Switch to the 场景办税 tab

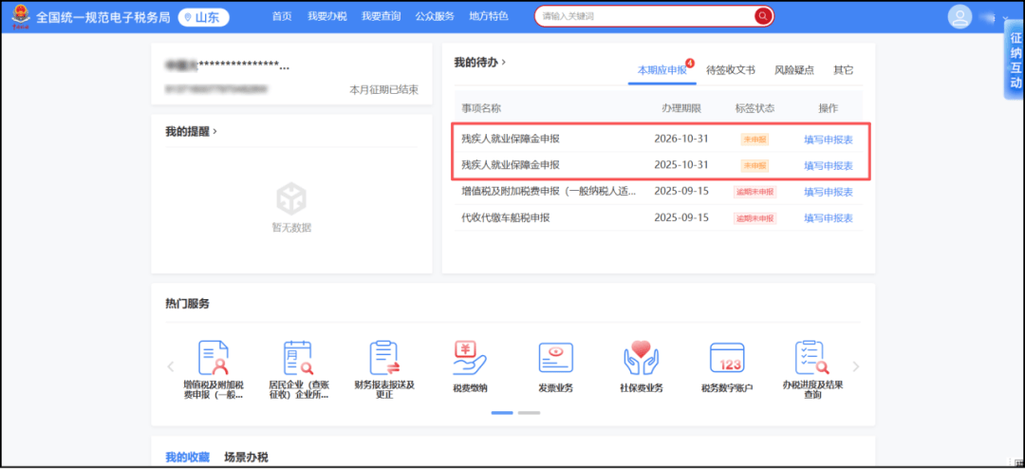click(x=246, y=457)
